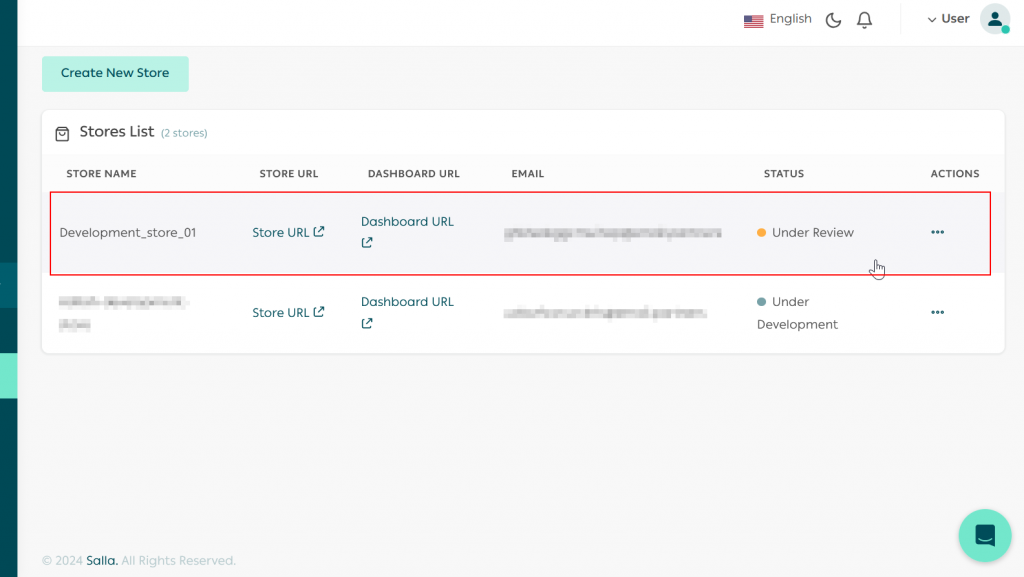Open Store URL for Under Development store

point(288,313)
